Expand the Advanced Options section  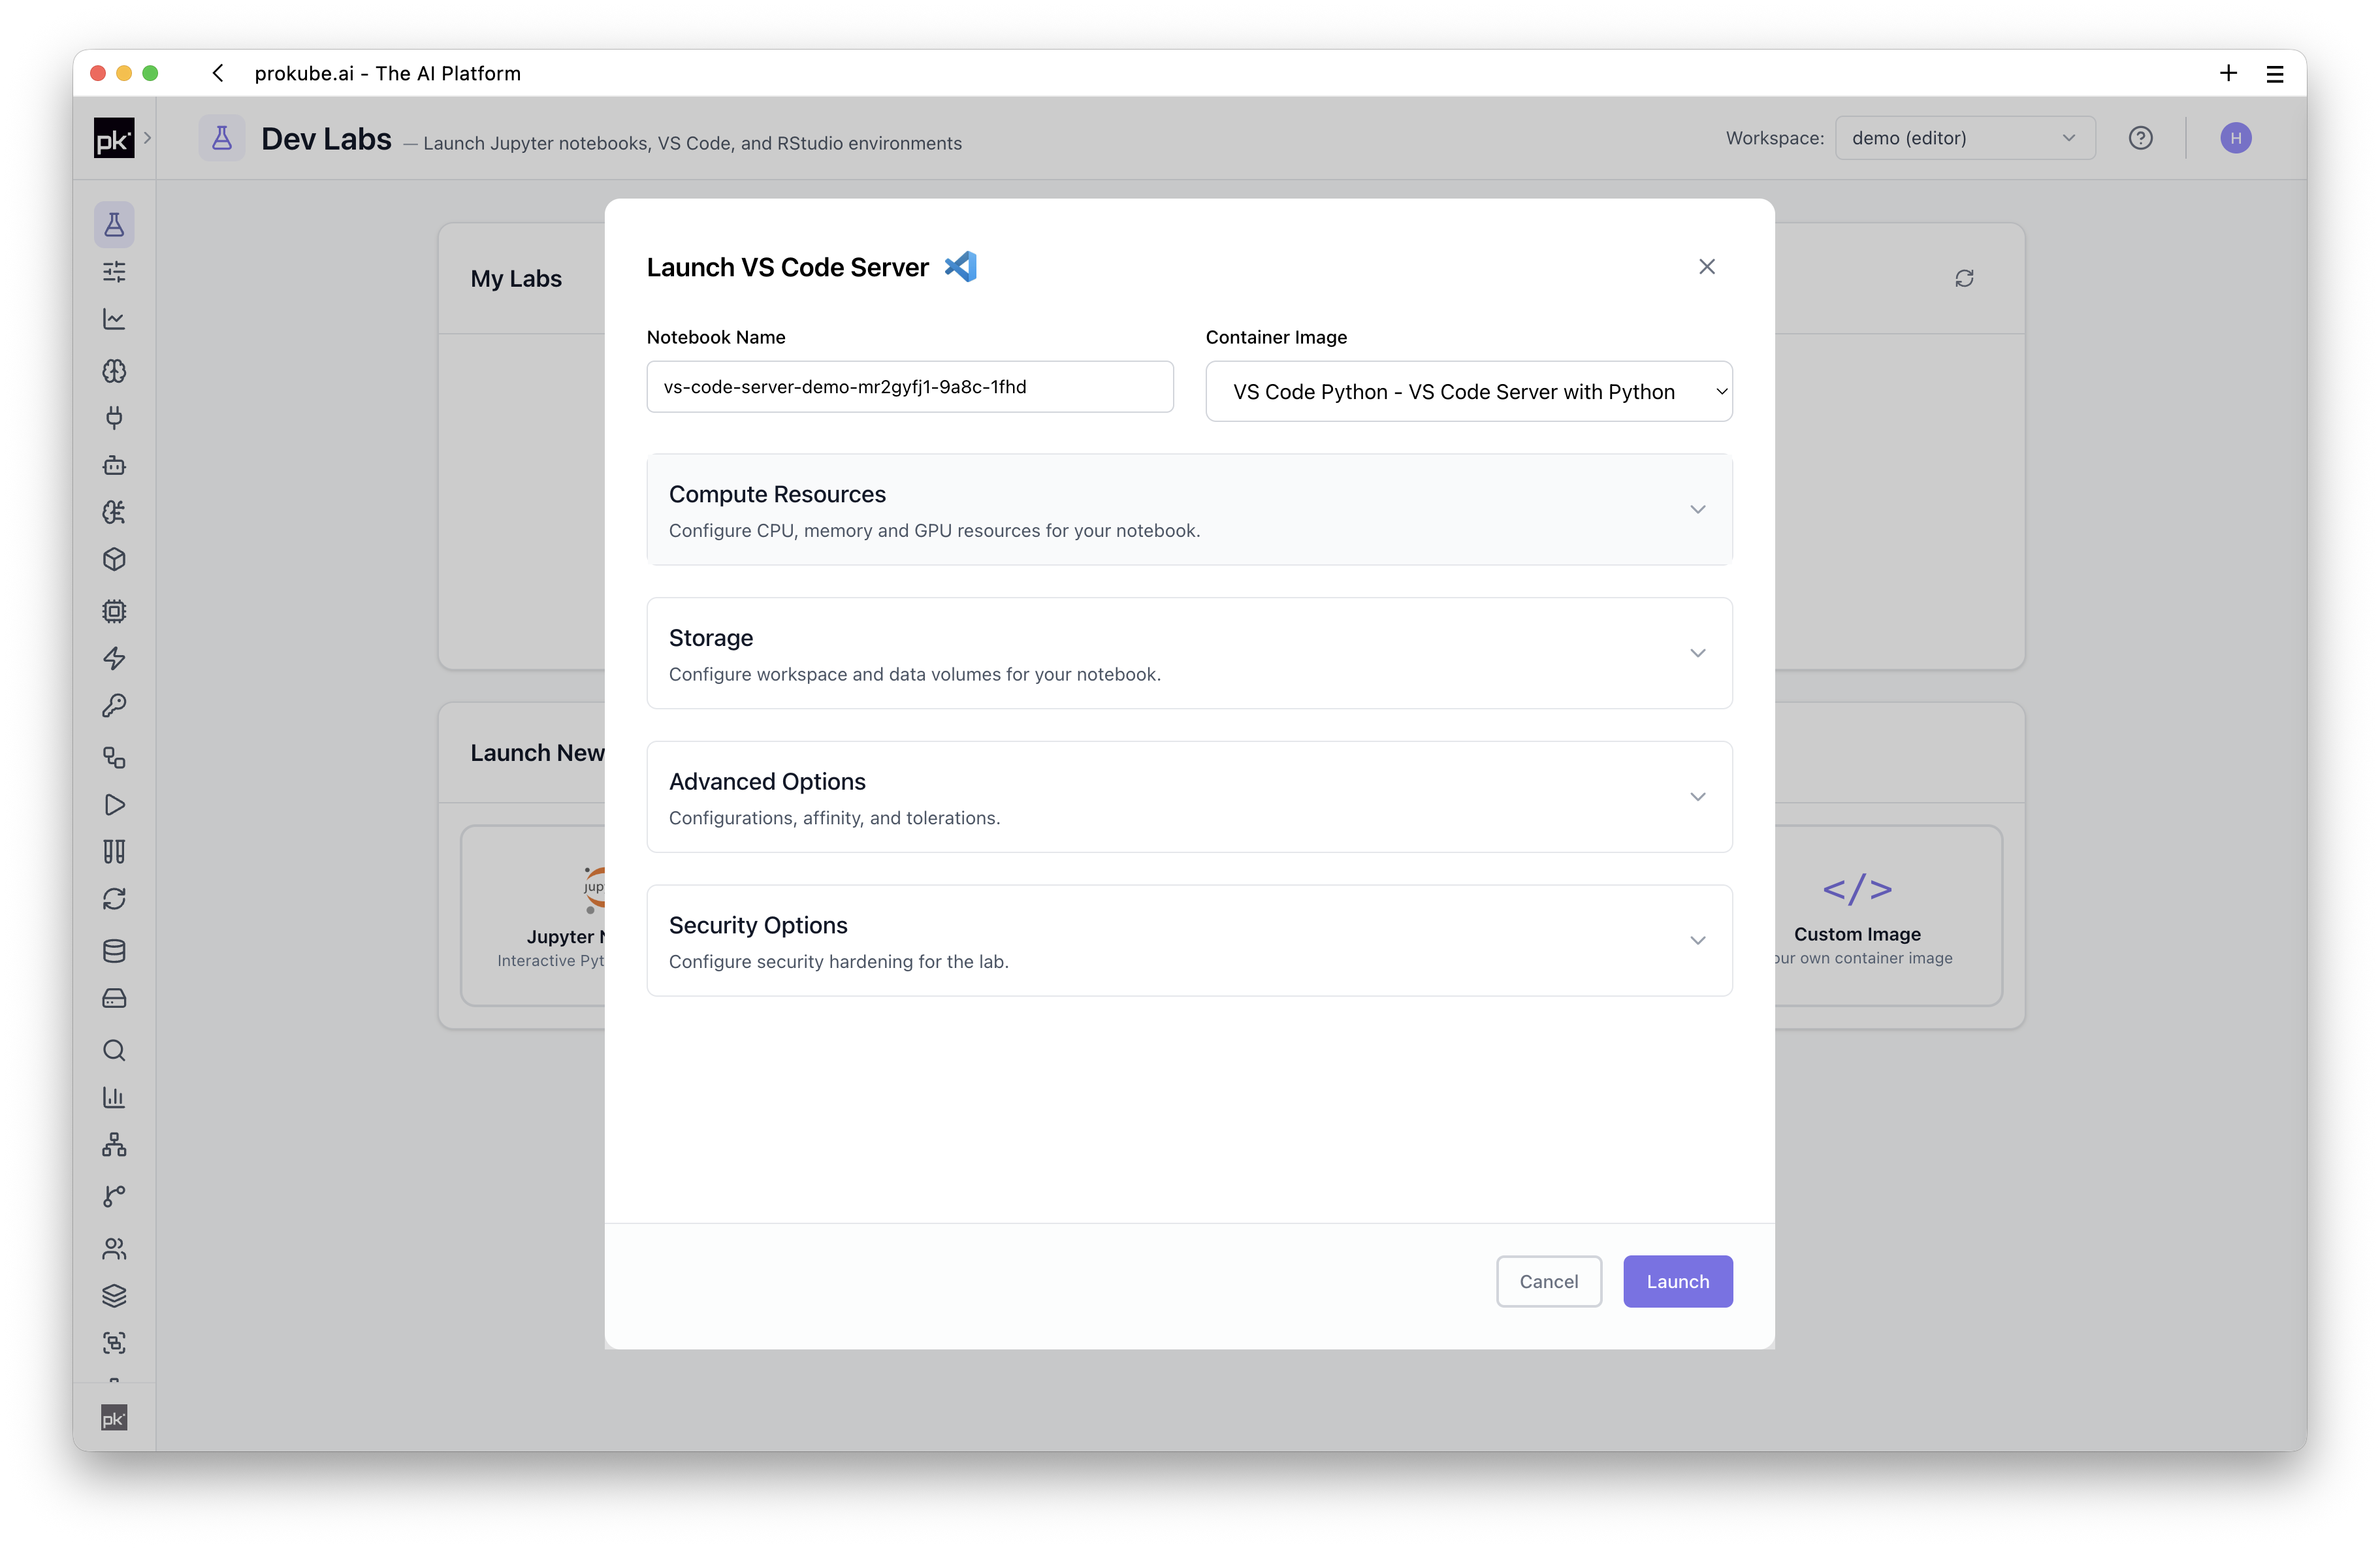1189,797
